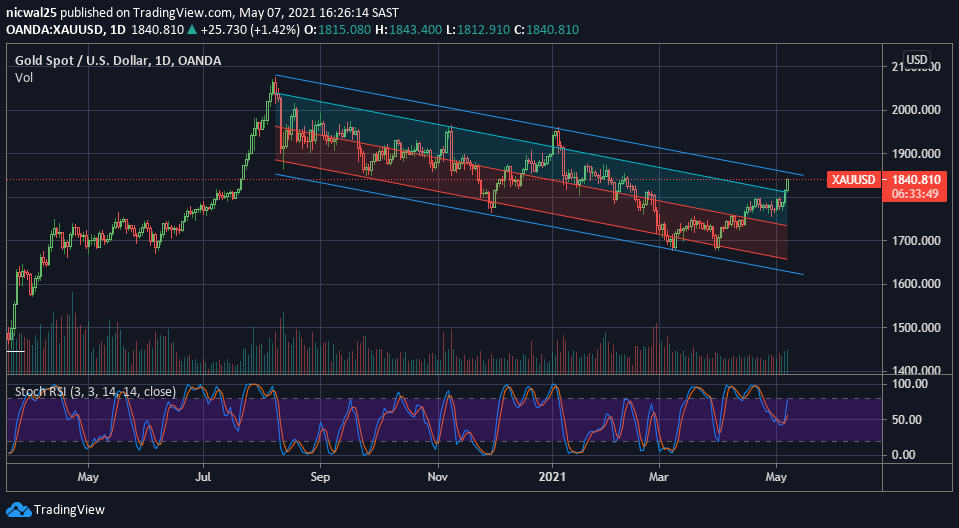
Task: Click the TradingView wordmark text
Action: pyautogui.click(x=69, y=510)
